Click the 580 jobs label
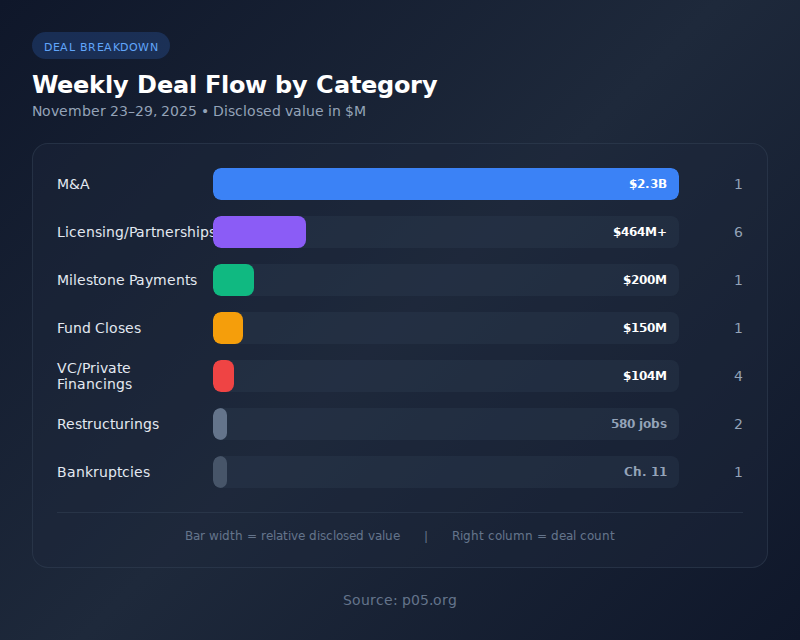This screenshot has width=800, height=640. pyautogui.click(x=639, y=424)
